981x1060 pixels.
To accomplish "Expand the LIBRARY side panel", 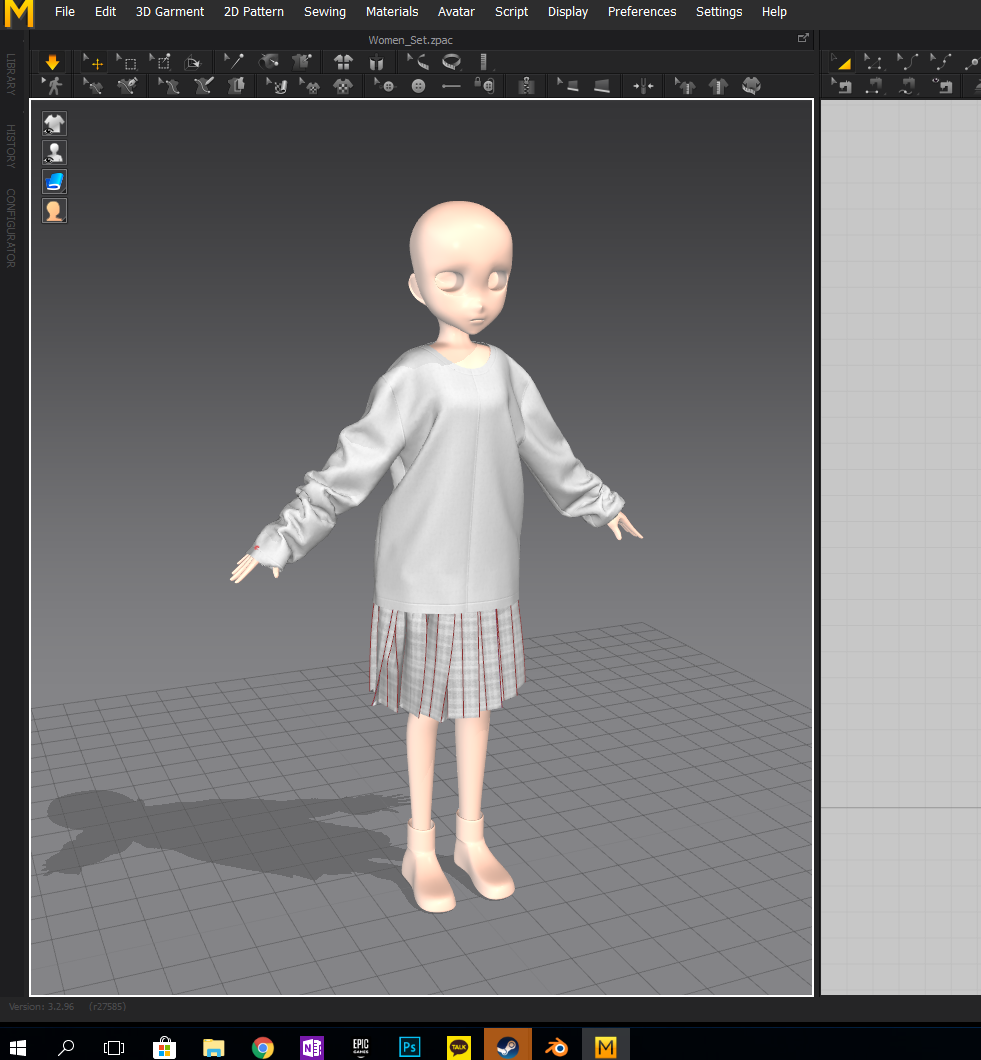I will click(11, 75).
